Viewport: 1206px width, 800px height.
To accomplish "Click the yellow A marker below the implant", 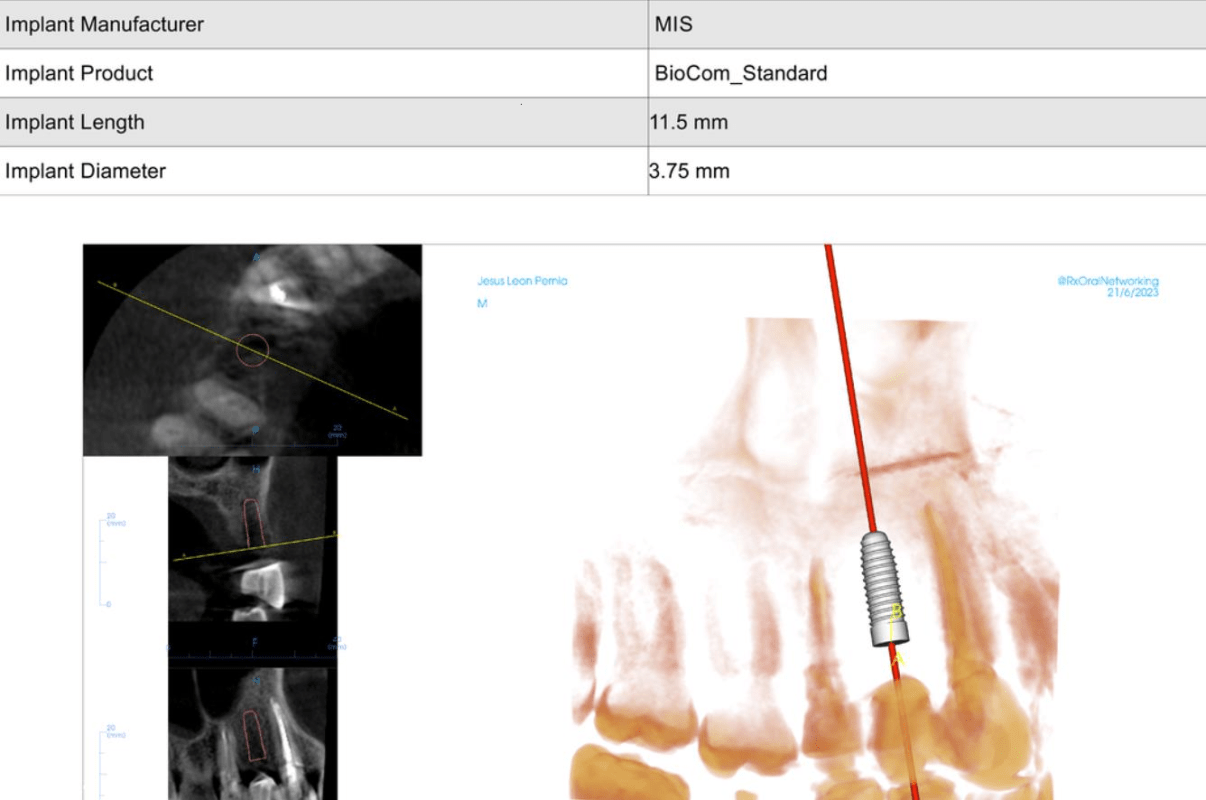I will pyautogui.click(x=897, y=659).
